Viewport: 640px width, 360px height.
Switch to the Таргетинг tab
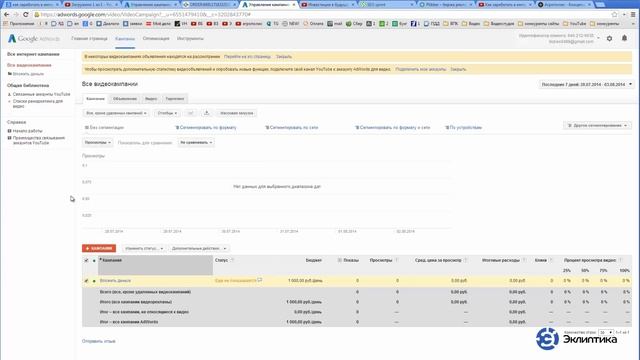(x=175, y=99)
